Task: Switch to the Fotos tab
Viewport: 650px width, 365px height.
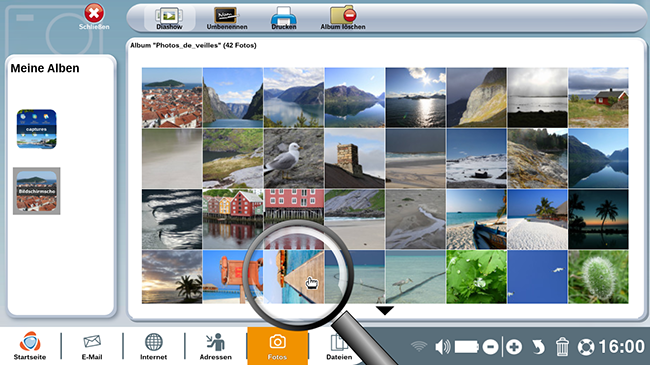Action: [x=277, y=346]
